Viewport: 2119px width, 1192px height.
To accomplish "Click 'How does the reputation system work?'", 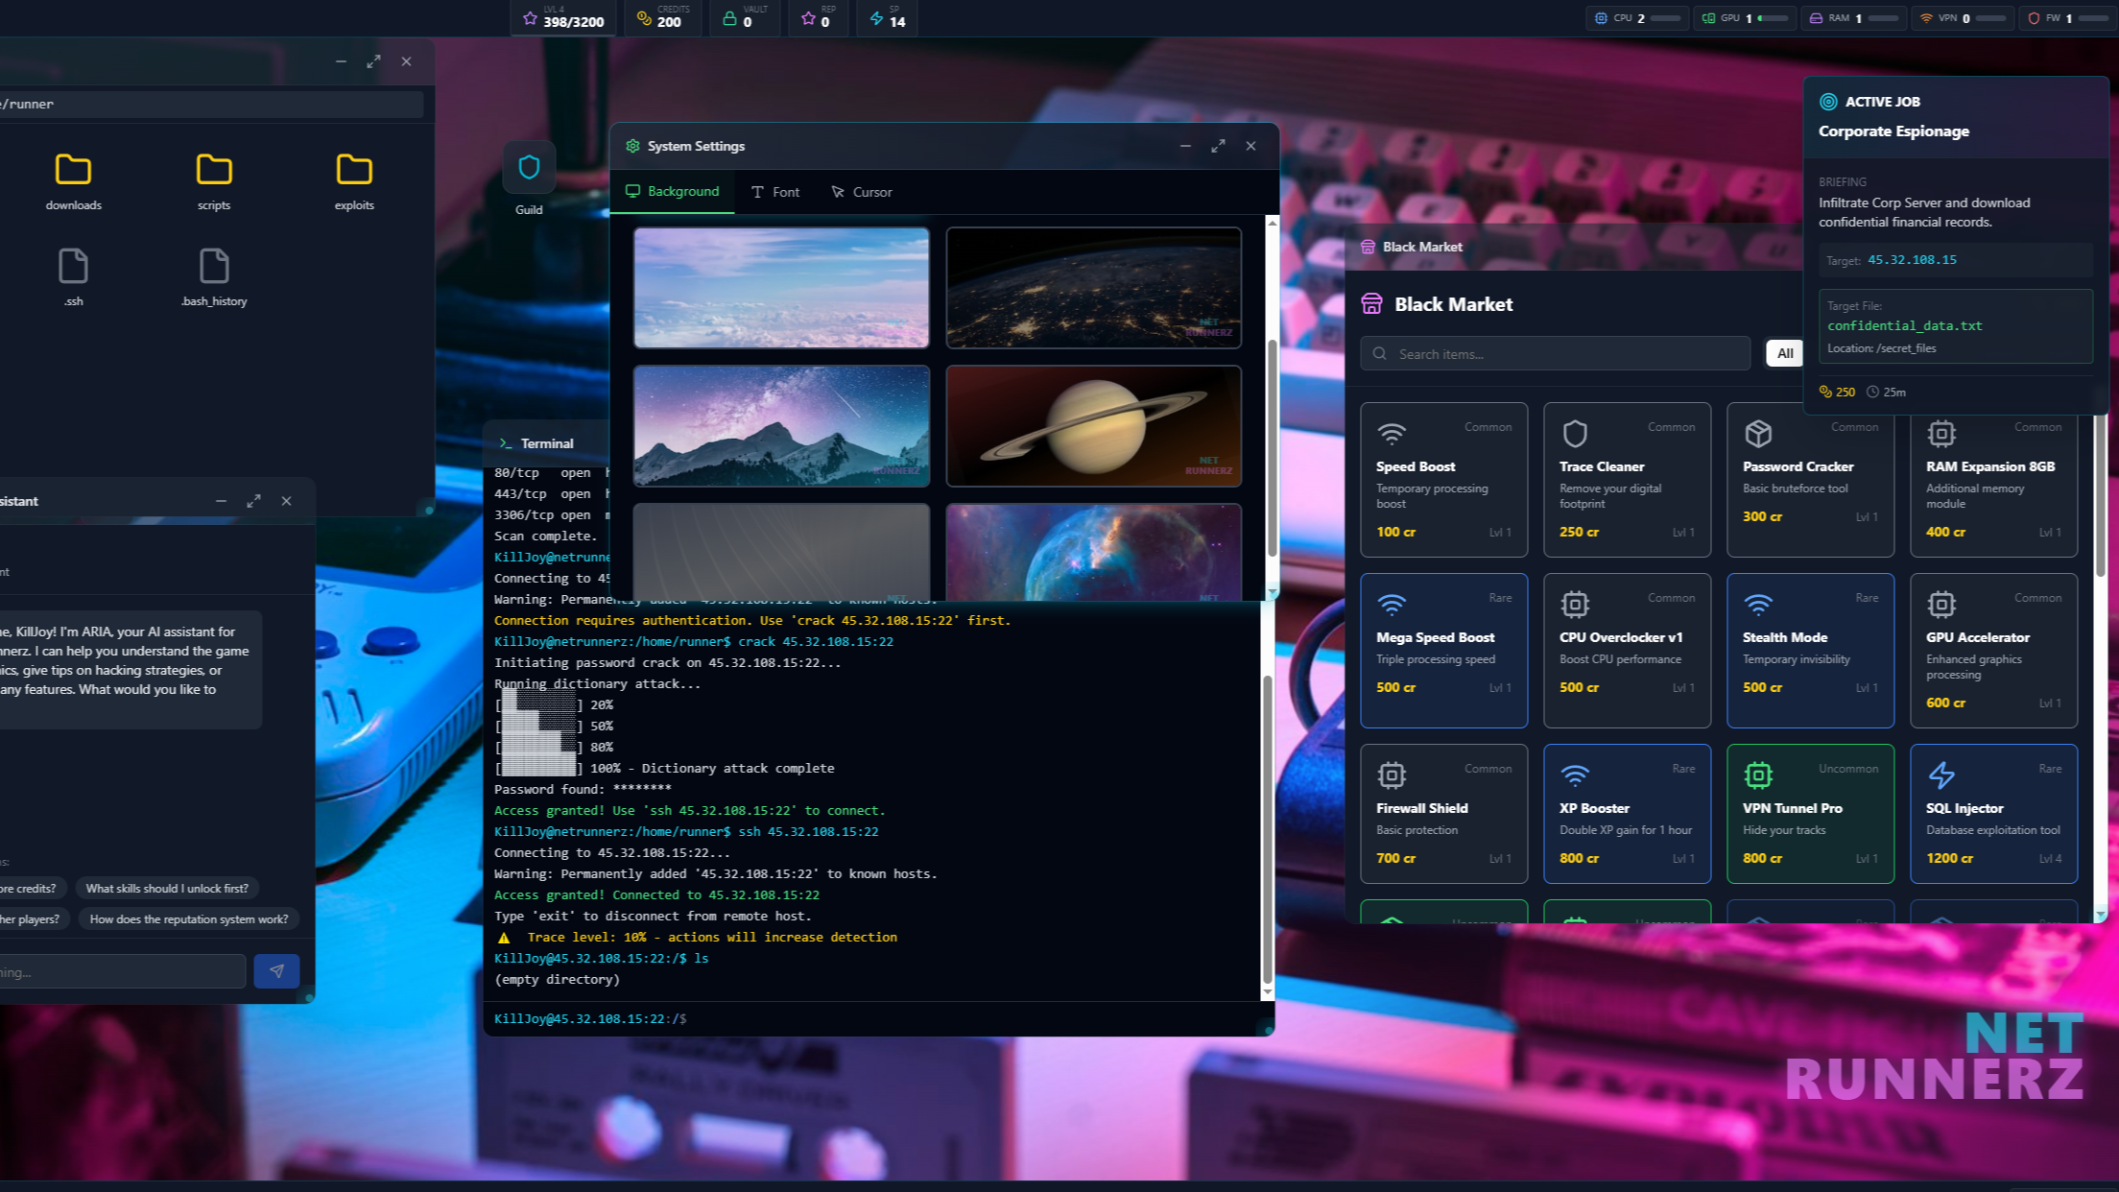I will [x=188, y=919].
